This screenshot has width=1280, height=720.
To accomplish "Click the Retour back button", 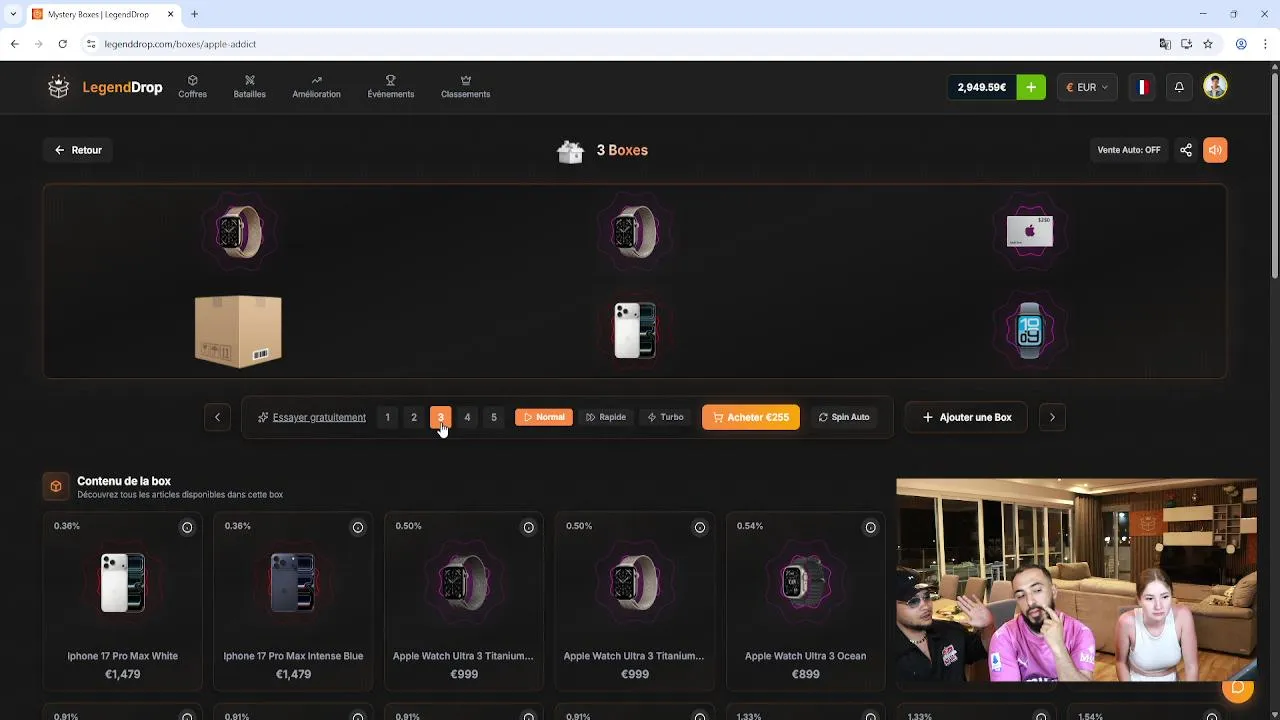I will [78, 150].
